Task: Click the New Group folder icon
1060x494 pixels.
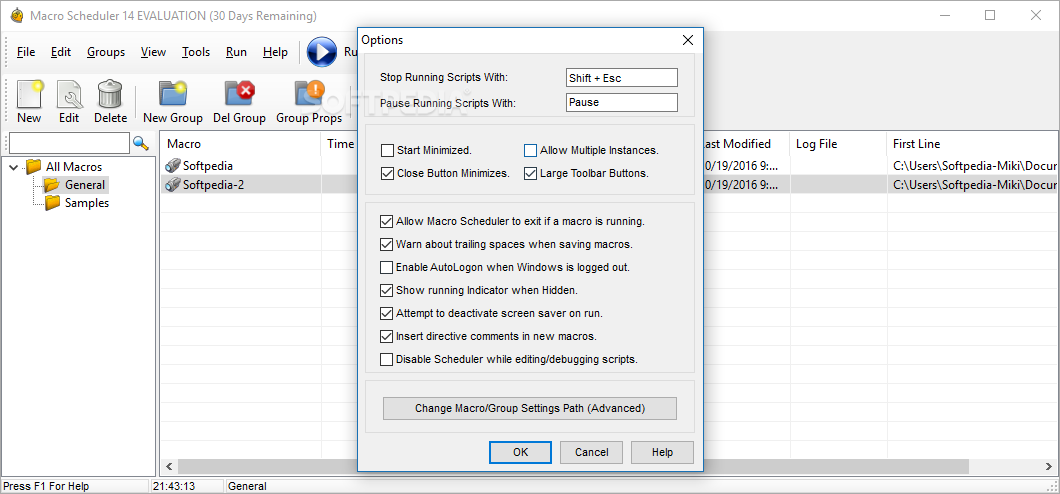Action: click(x=172, y=95)
